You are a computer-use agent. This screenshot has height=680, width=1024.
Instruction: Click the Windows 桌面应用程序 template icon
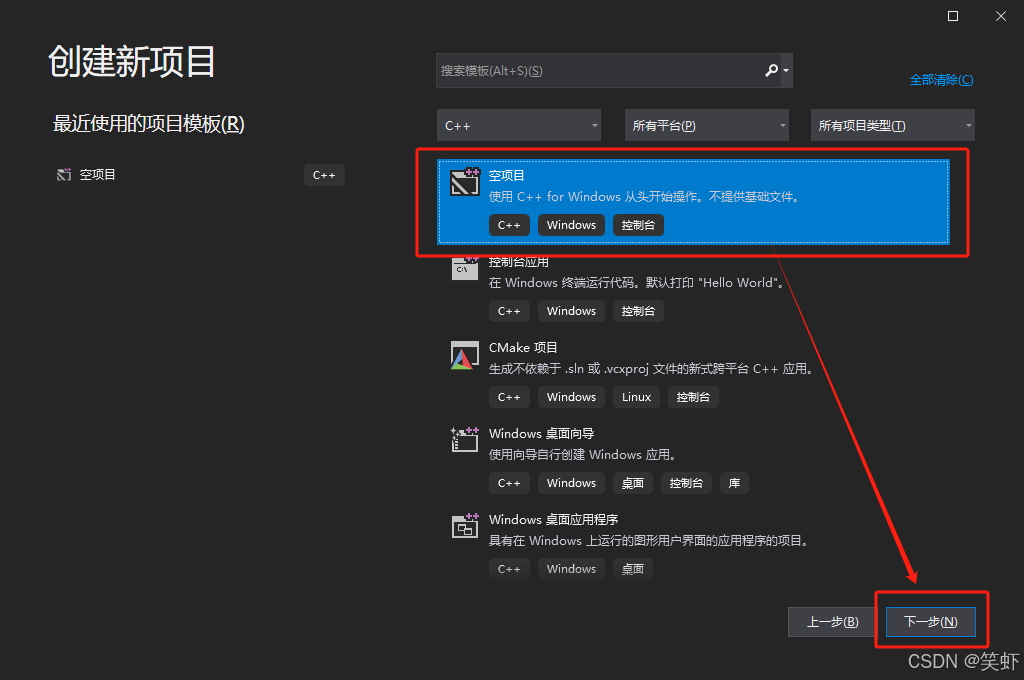(x=465, y=525)
